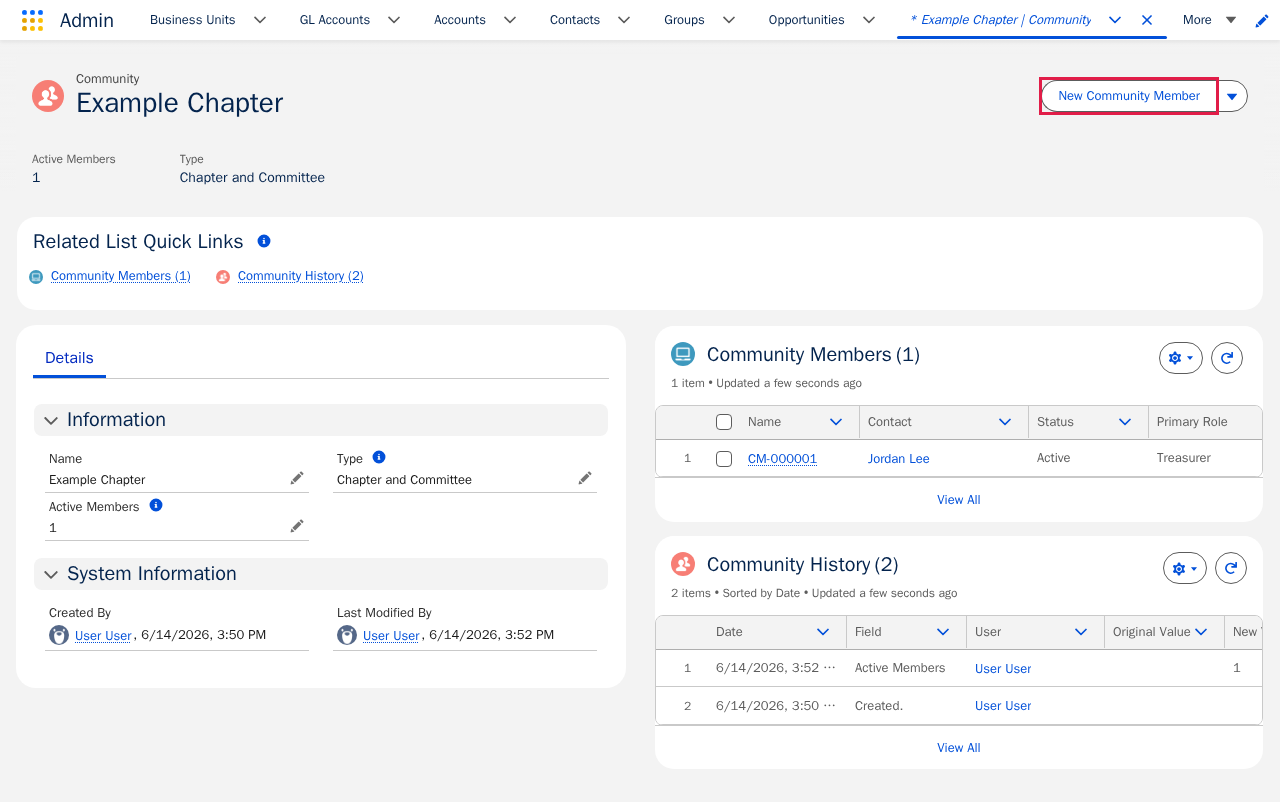Open the App Launcher dots icon
The image size is (1280, 802).
pos(32,20)
